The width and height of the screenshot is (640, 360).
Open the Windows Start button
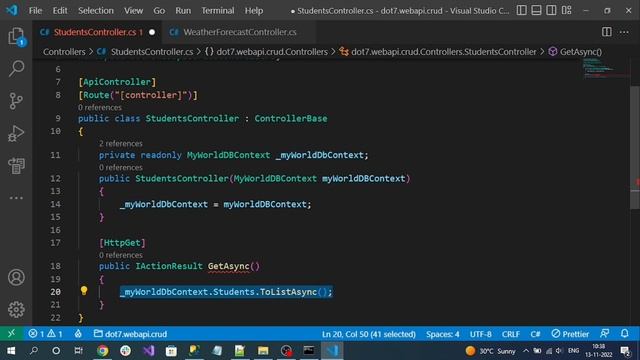(11, 351)
